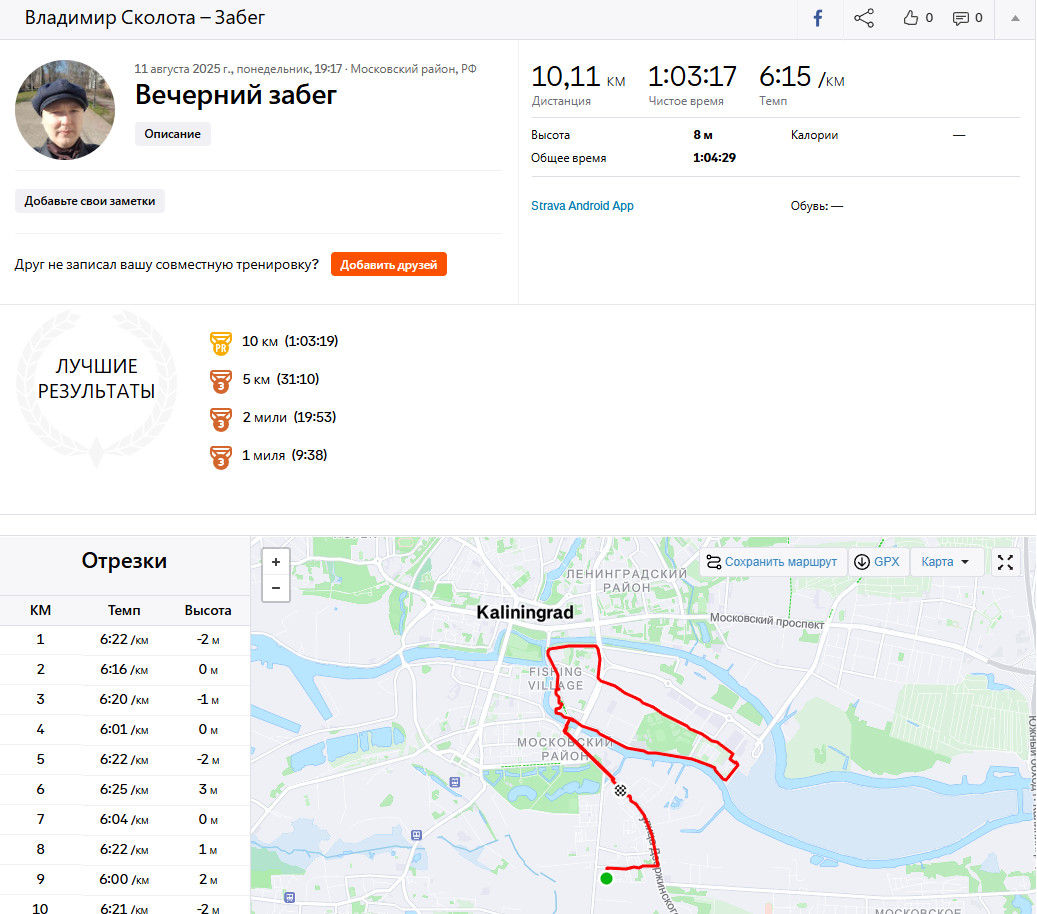Screen dimensions: 1037x914
Task: Download the GPX file
Action: [x=877, y=562]
